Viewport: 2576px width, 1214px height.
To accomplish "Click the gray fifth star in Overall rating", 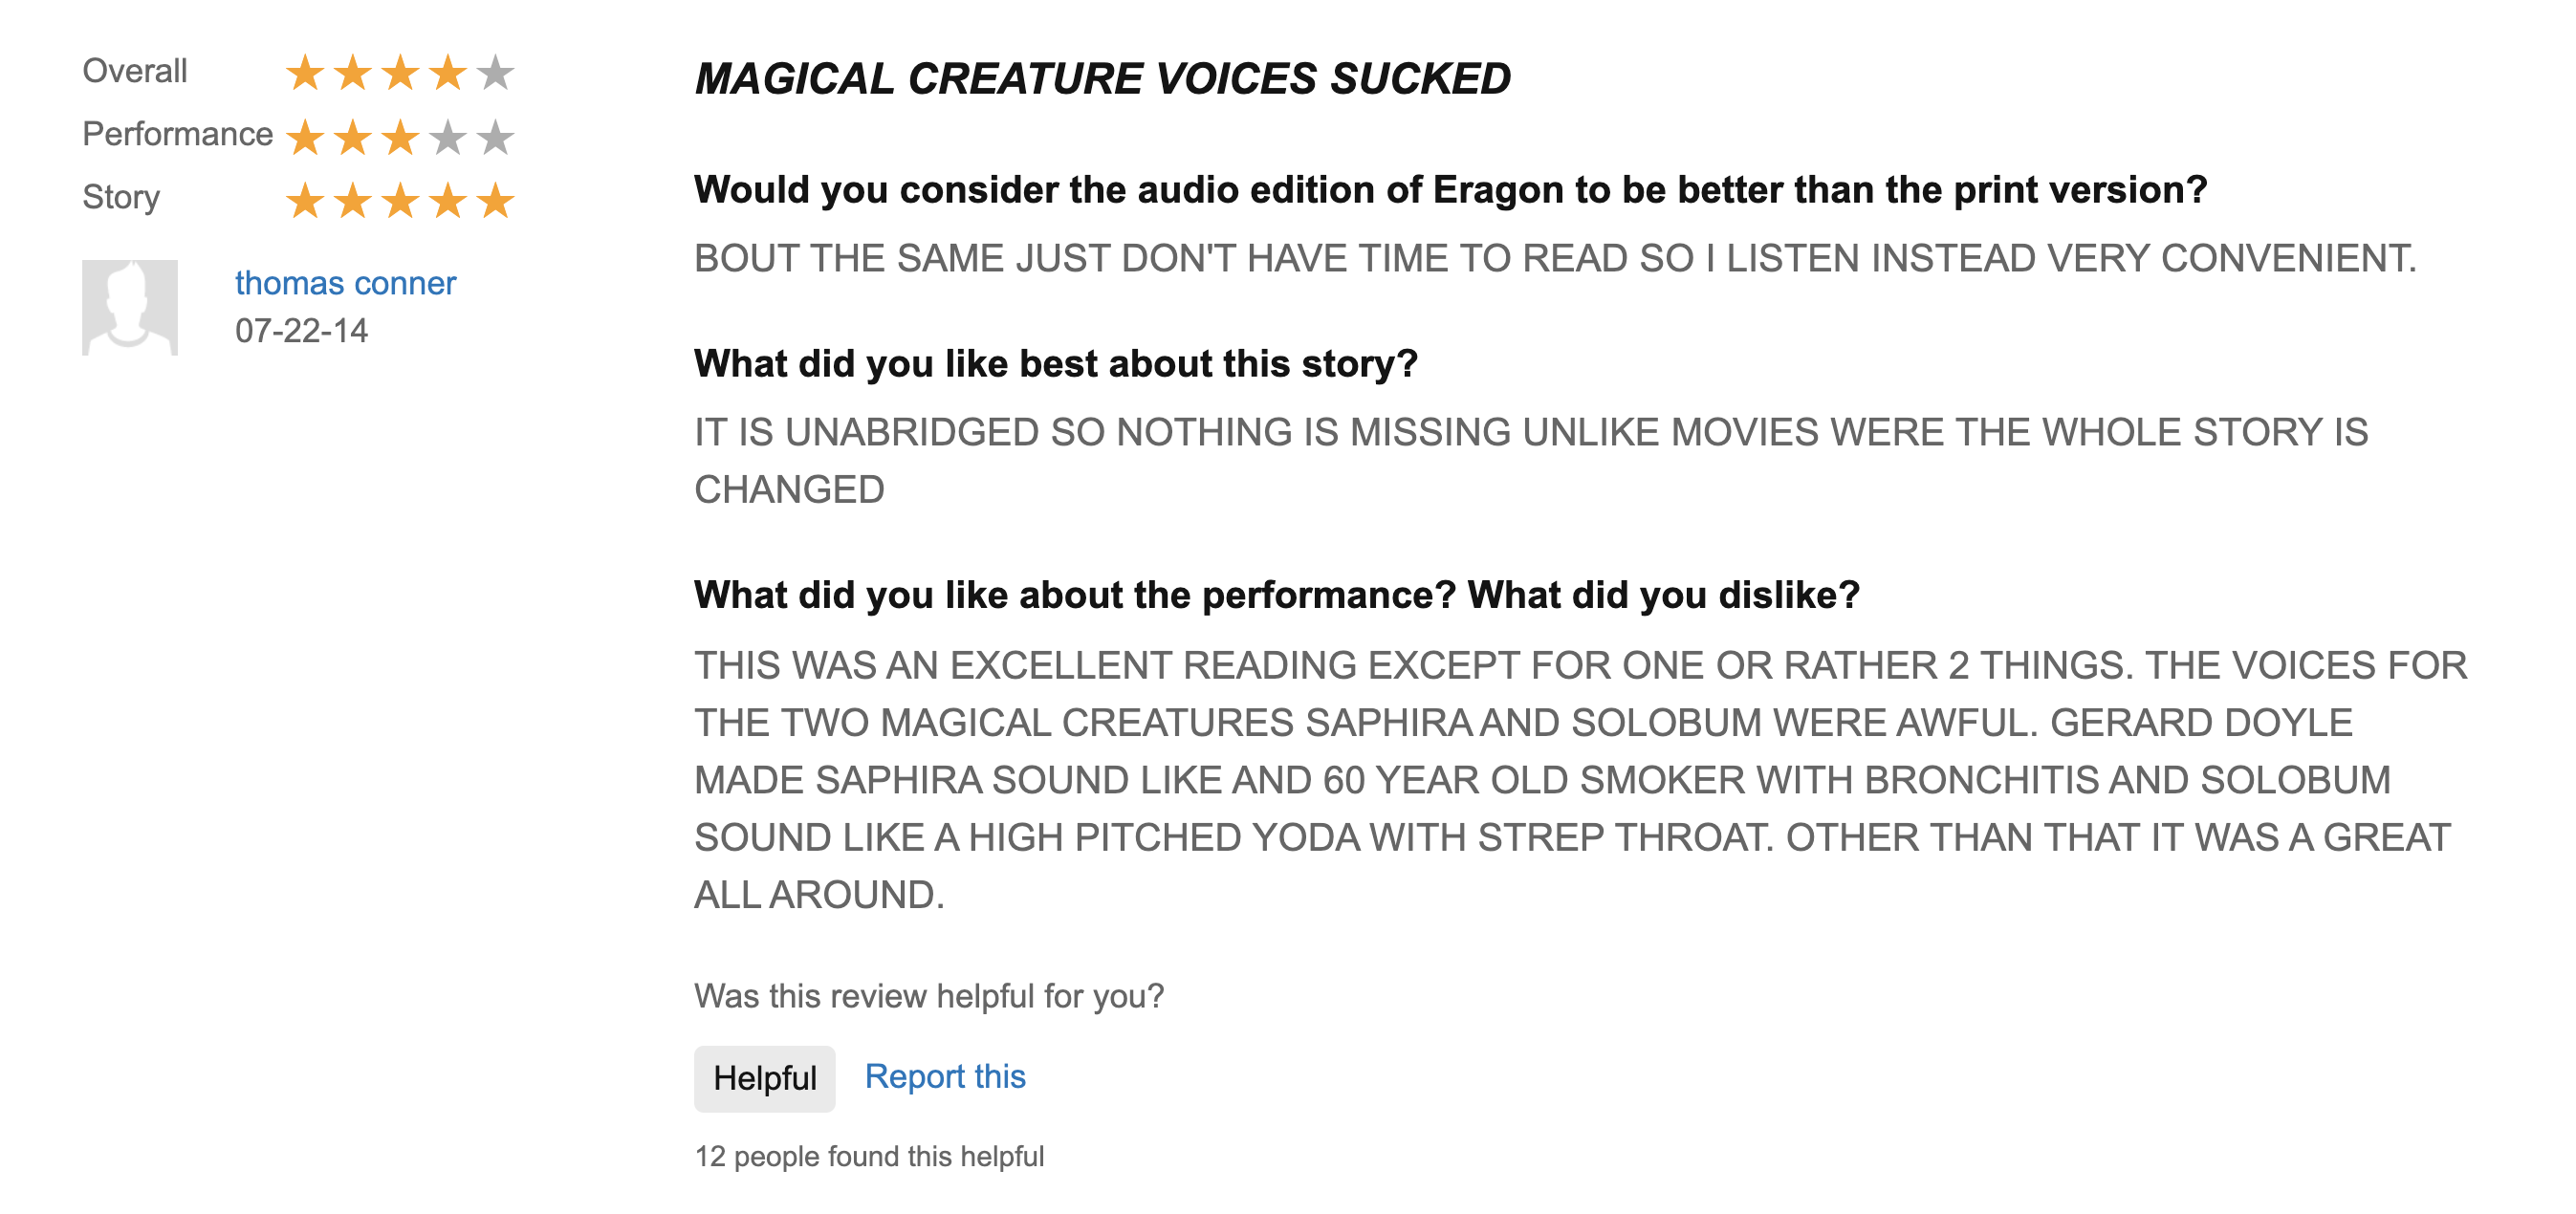I will [x=495, y=73].
